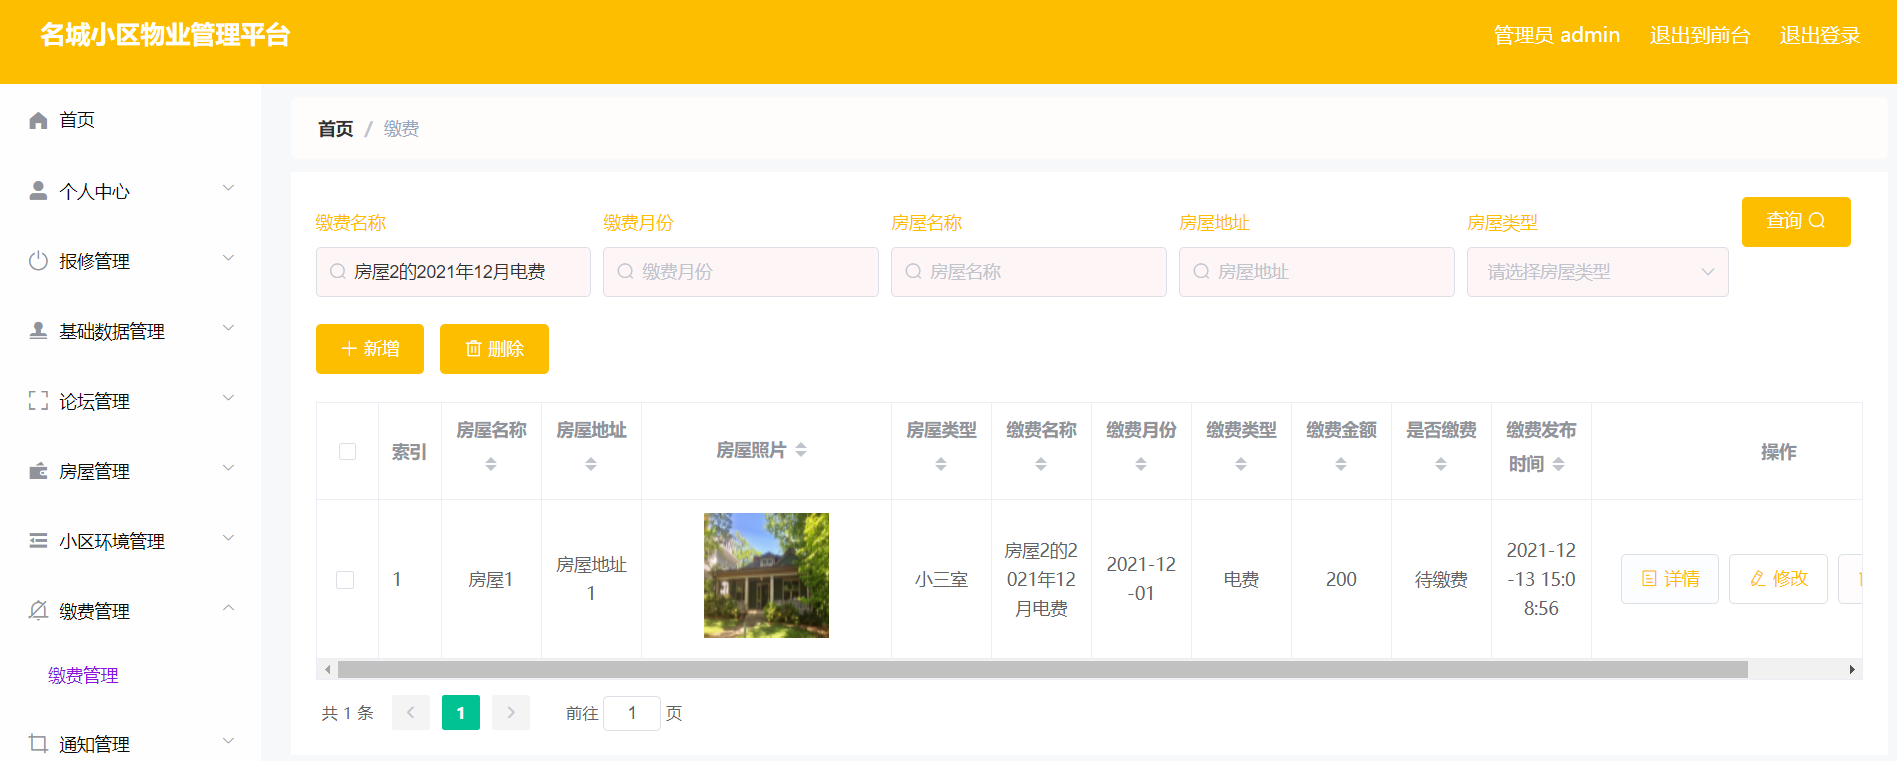
Task: Sort table by 缴费发布时间 column arrows
Action: click(x=1559, y=464)
